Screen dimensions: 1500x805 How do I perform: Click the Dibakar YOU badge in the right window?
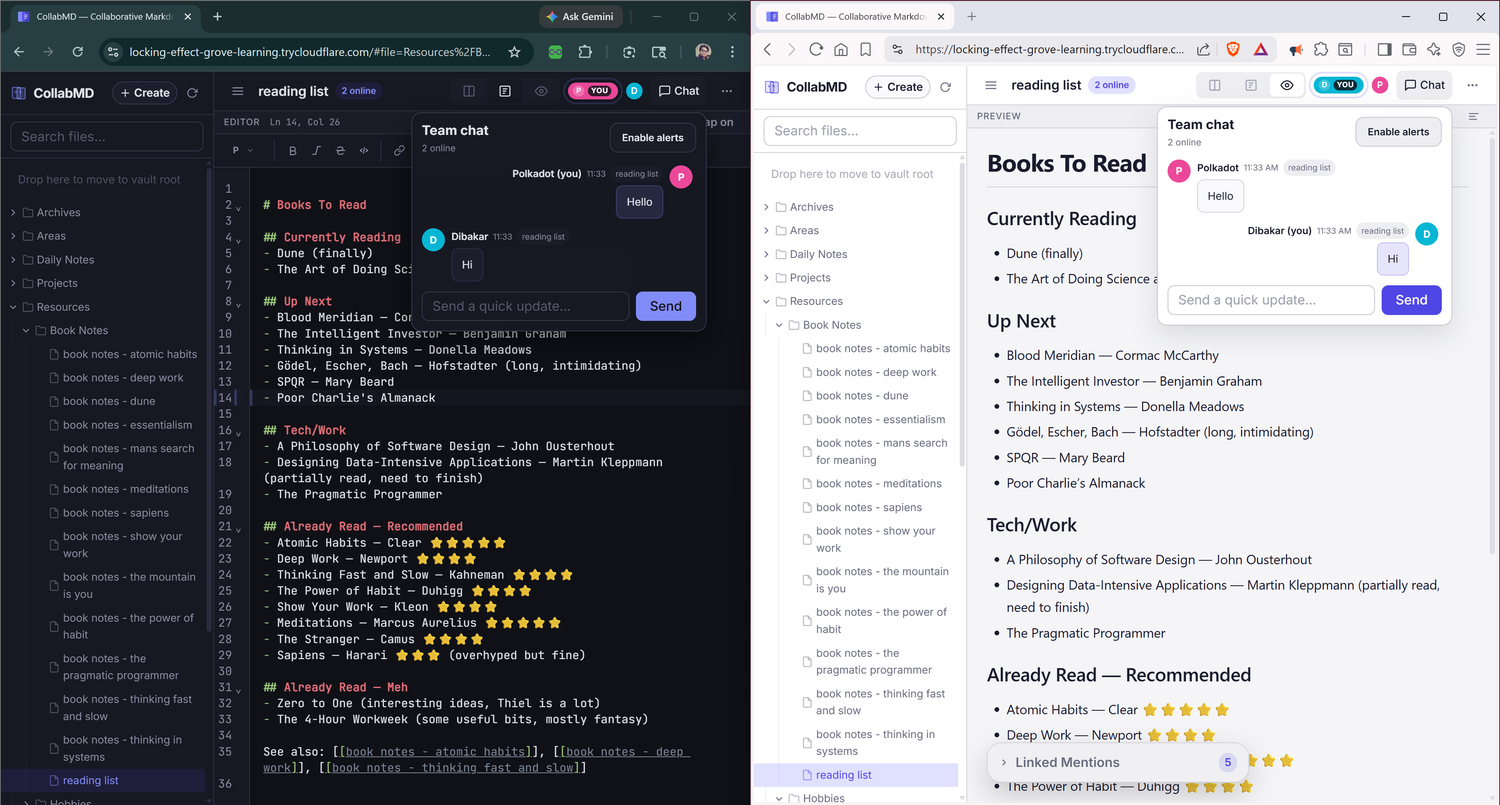1338,85
